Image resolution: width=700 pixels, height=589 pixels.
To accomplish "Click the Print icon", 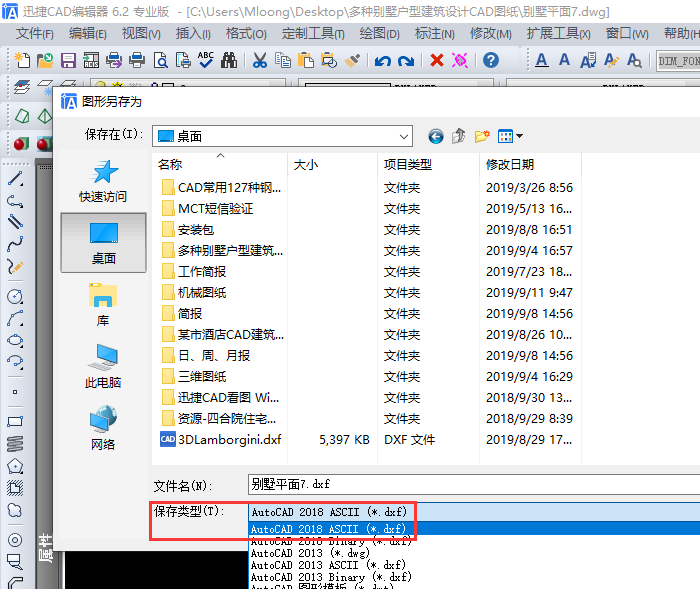I will pos(137,60).
